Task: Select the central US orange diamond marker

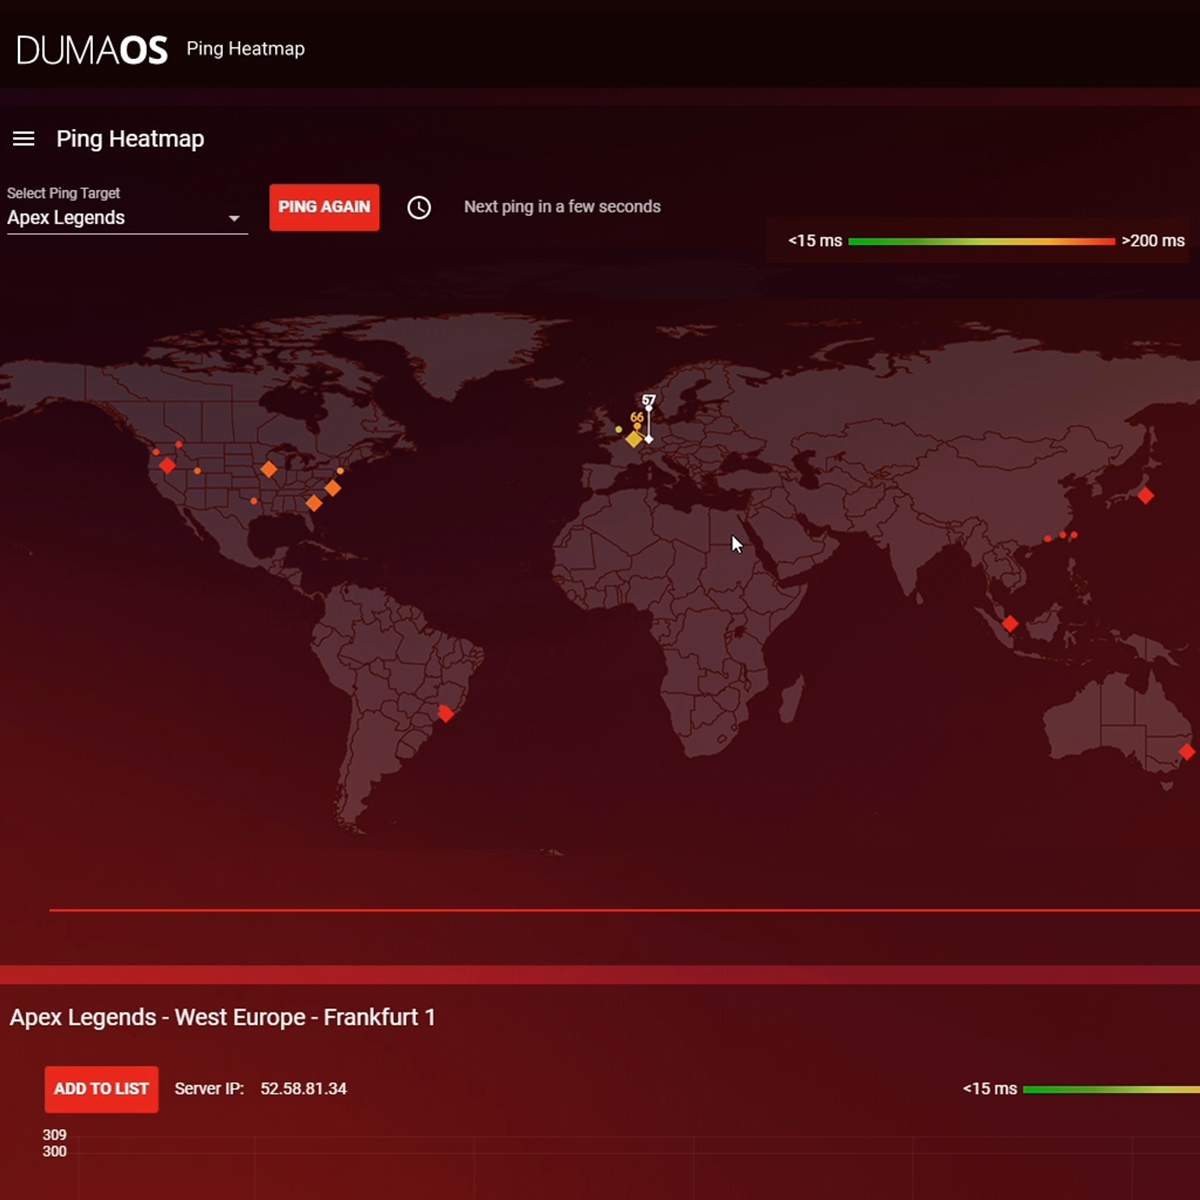Action: tap(268, 469)
